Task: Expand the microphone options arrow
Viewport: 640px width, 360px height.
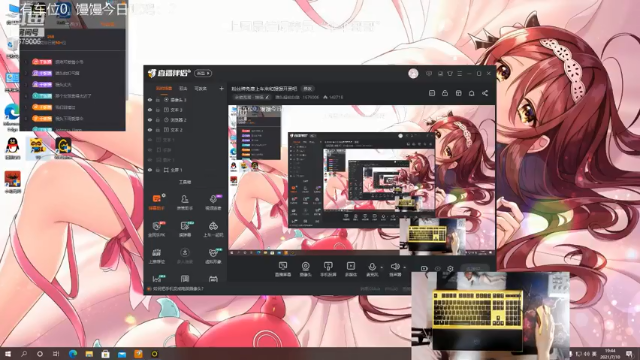Action: pos(382,267)
